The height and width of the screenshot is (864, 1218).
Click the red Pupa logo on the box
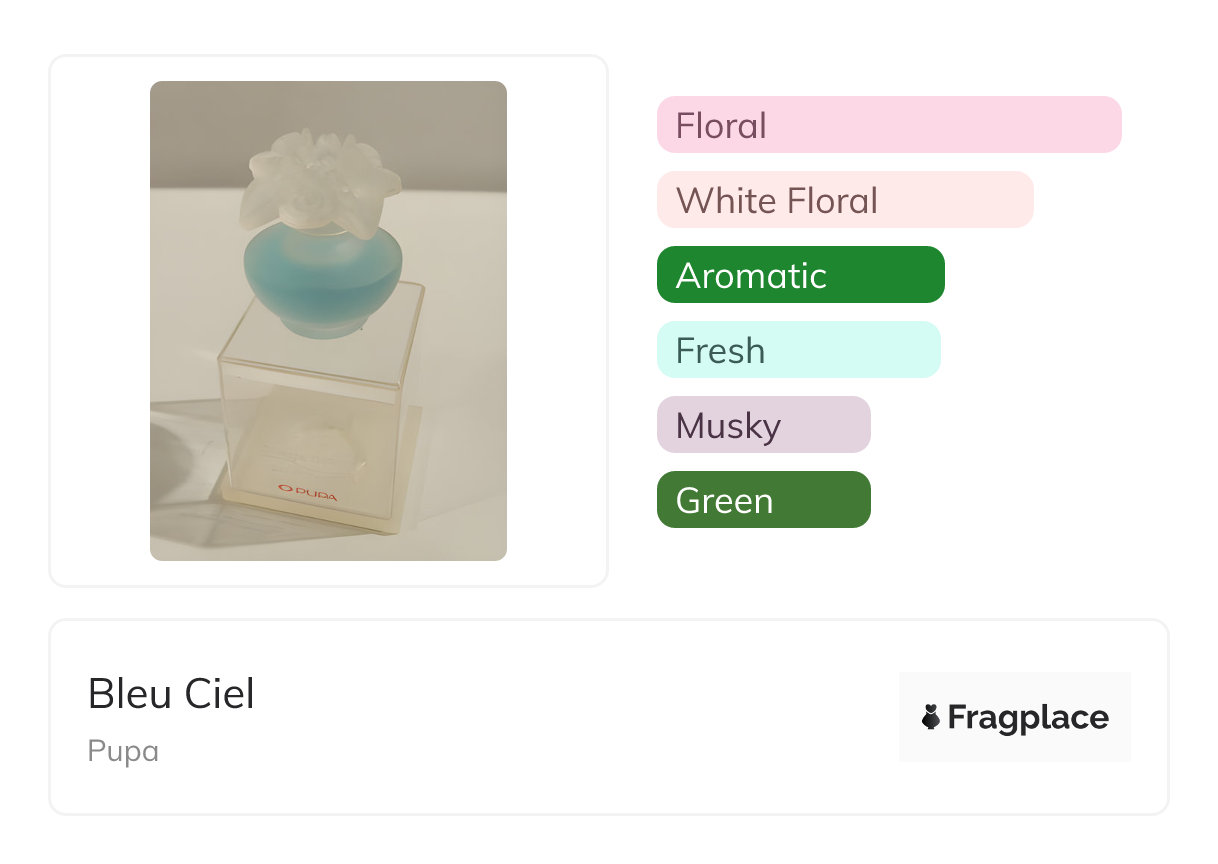tap(308, 493)
